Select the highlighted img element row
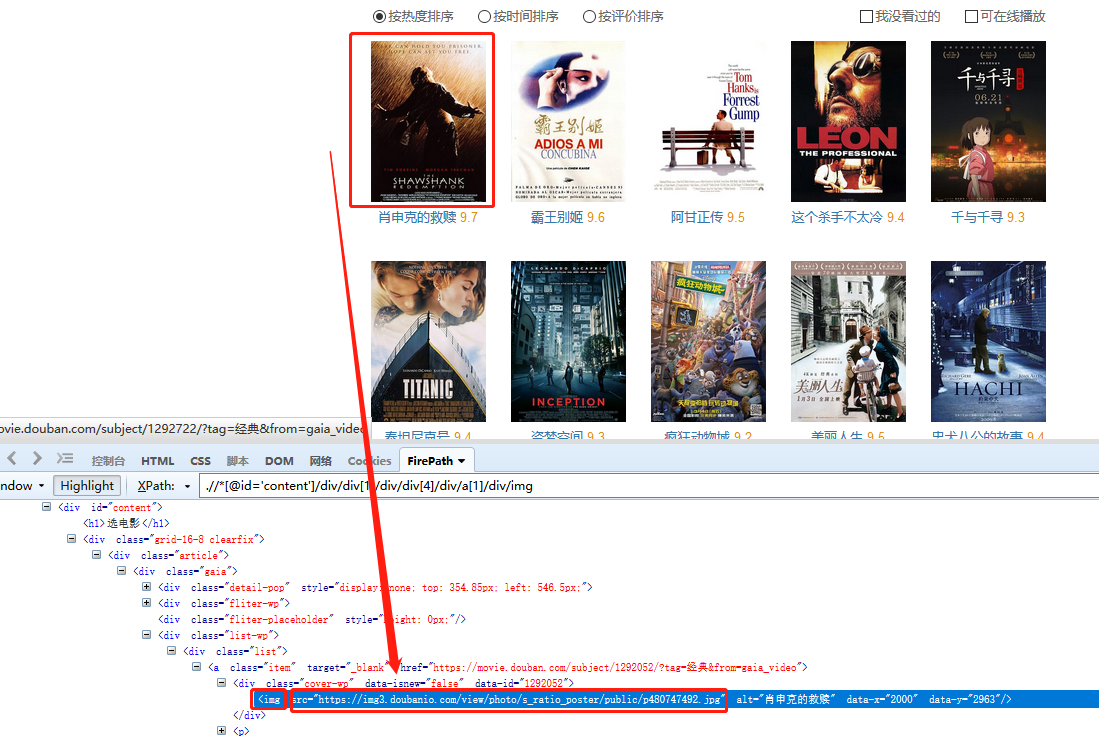1099x741 pixels. pos(676,699)
